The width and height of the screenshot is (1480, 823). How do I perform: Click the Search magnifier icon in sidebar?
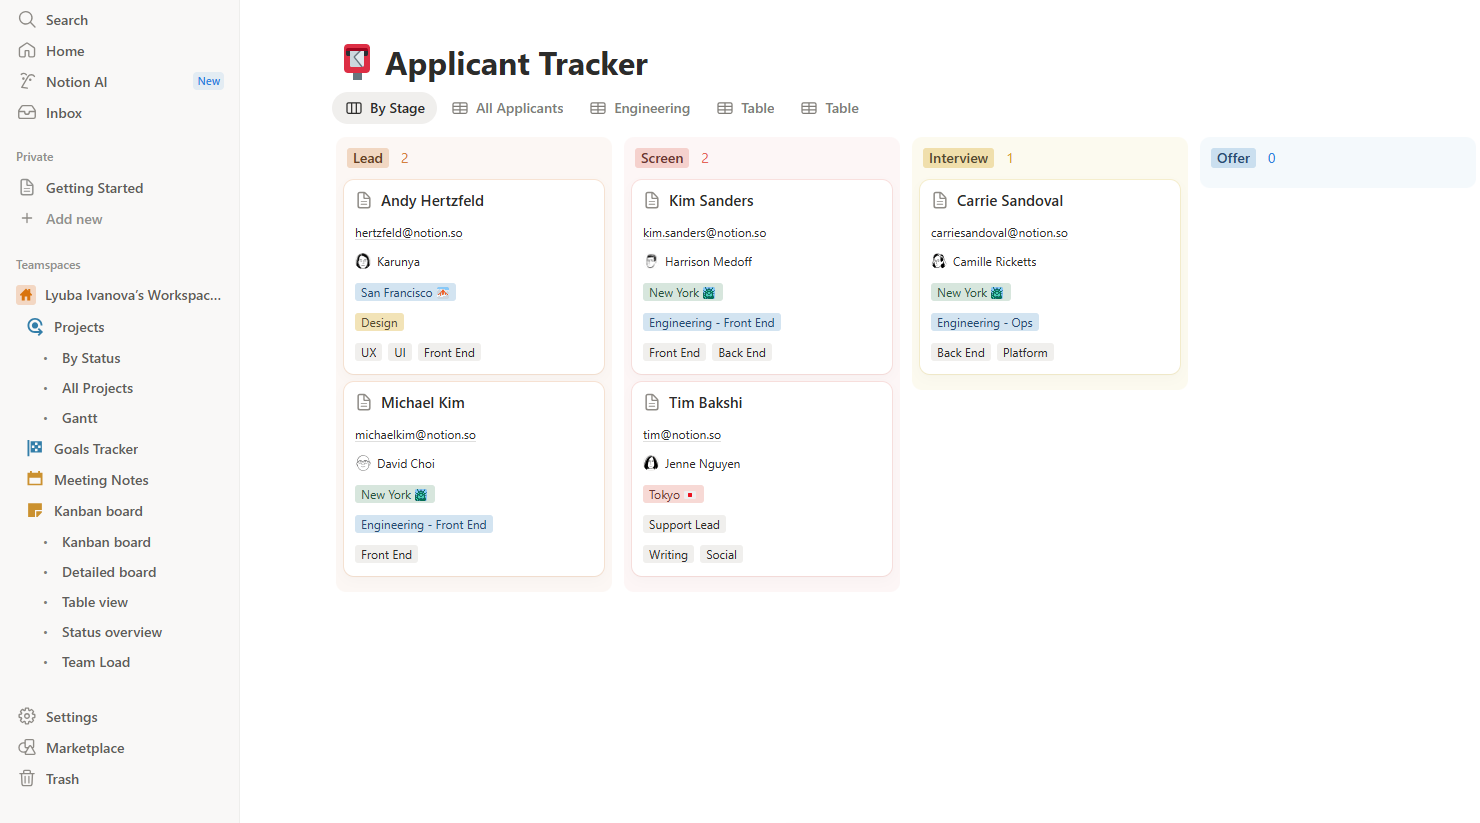click(27, 20)
